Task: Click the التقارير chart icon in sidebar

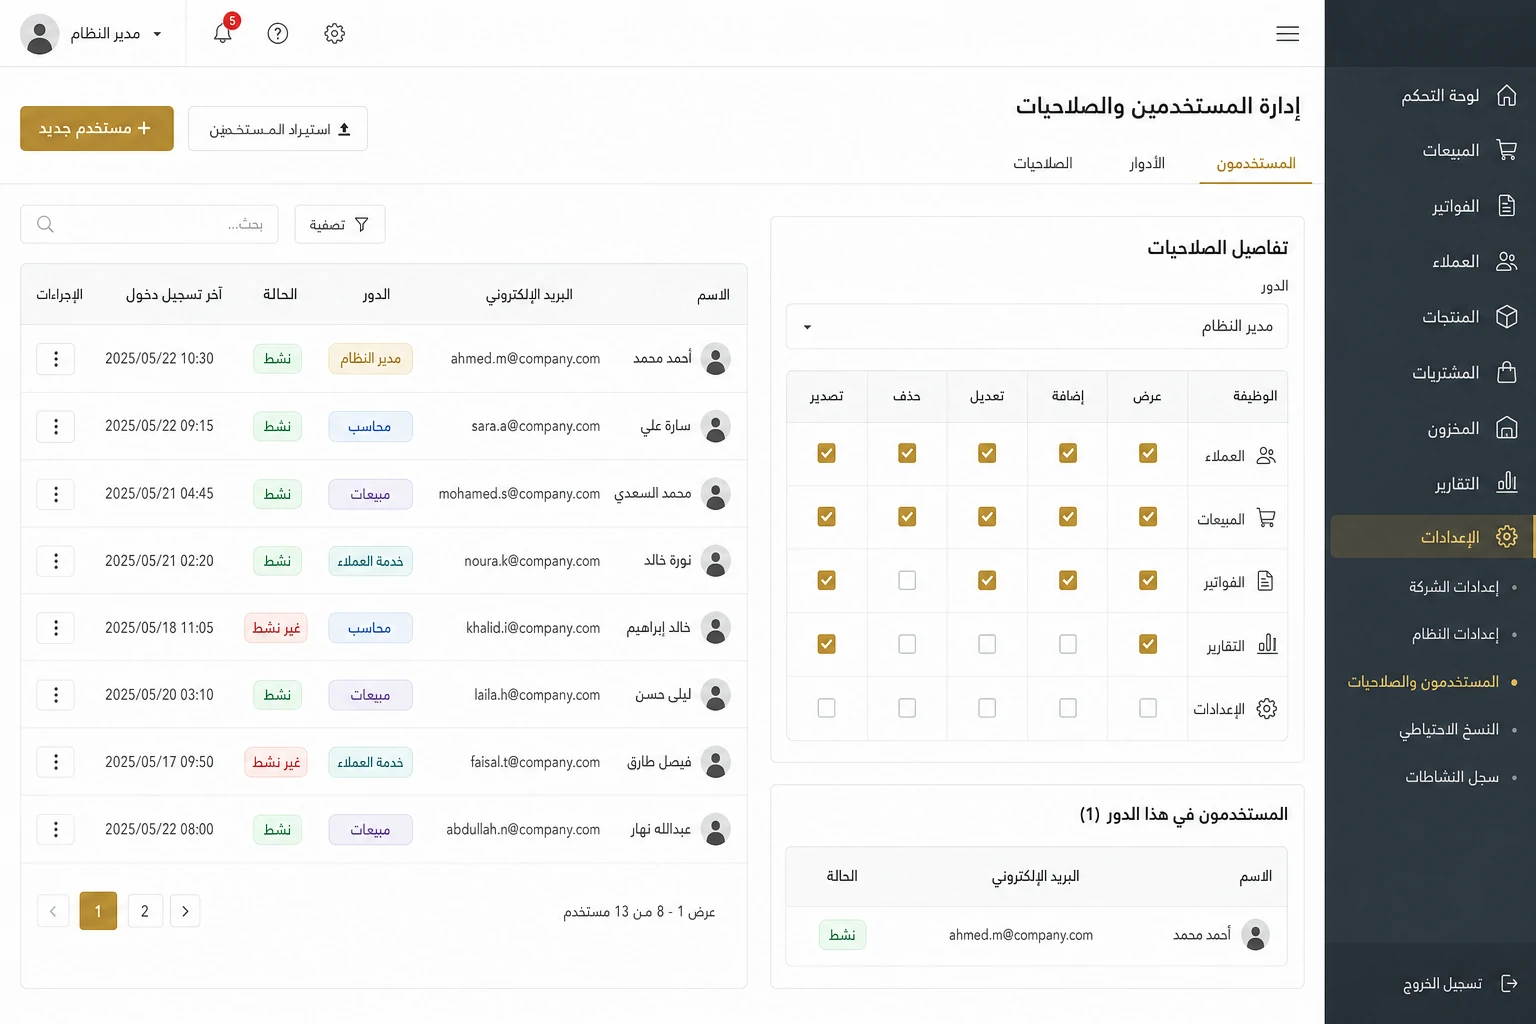Action: coord(1507,483)
